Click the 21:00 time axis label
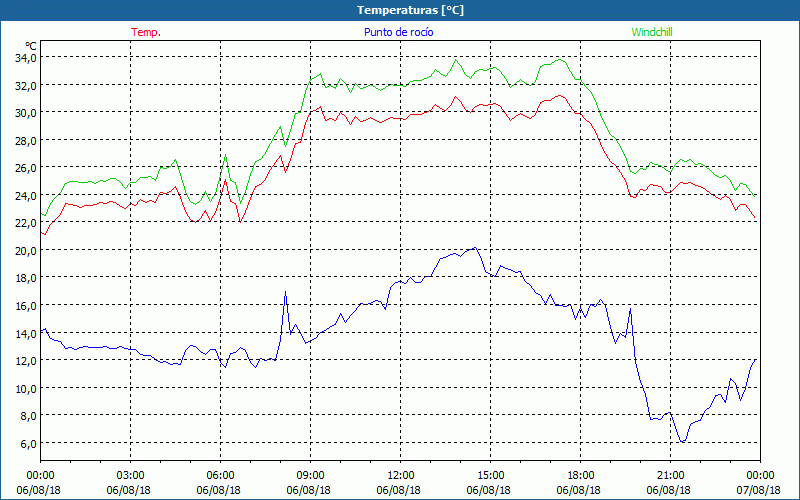Screen dimensions: 800x500 click(670, 476)
